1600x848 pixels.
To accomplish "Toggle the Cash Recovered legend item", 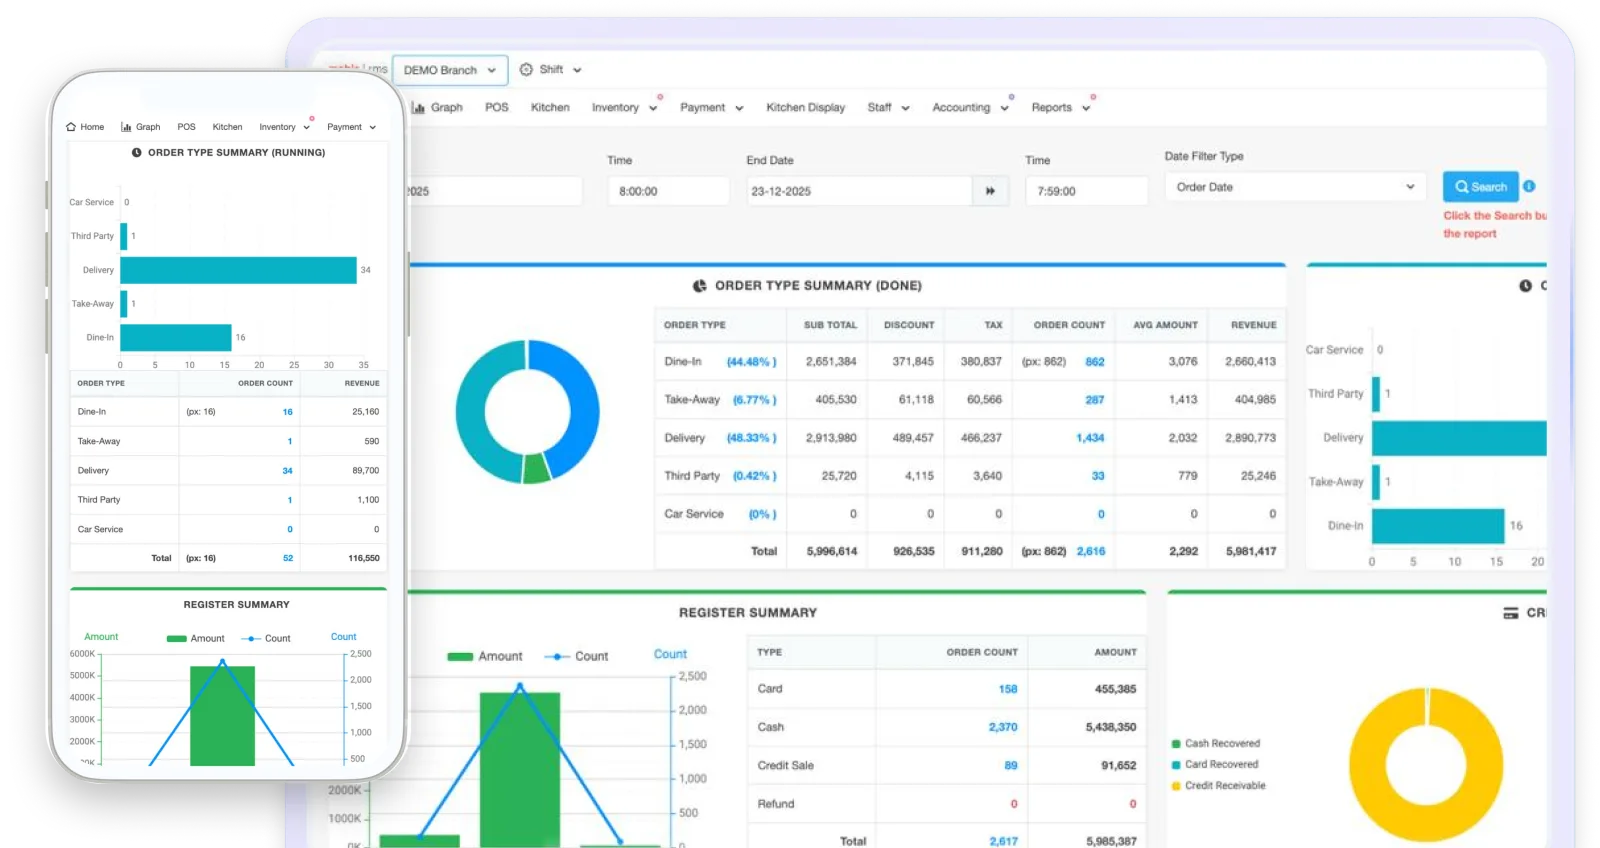I will click(x=1216, y=744).
